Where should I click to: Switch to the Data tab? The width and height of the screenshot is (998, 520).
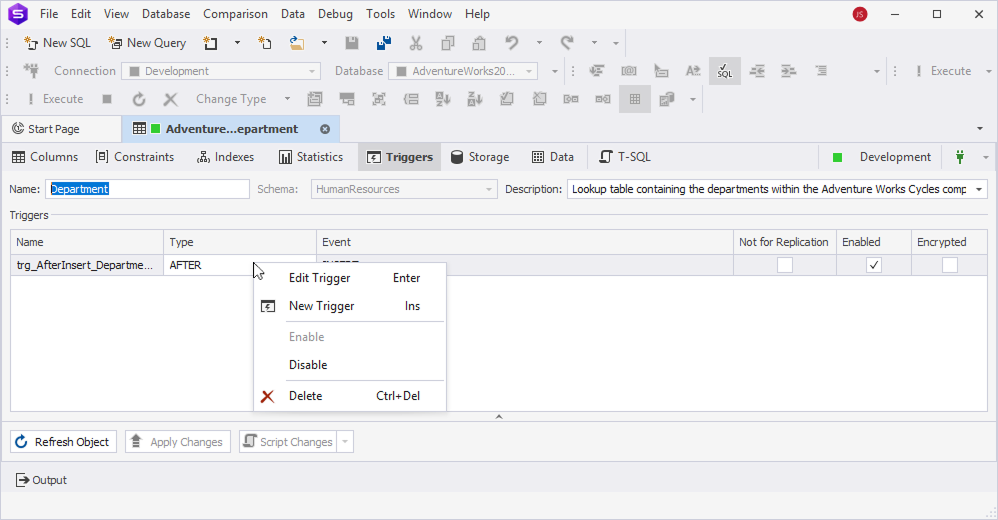click(x=552, y=157)
